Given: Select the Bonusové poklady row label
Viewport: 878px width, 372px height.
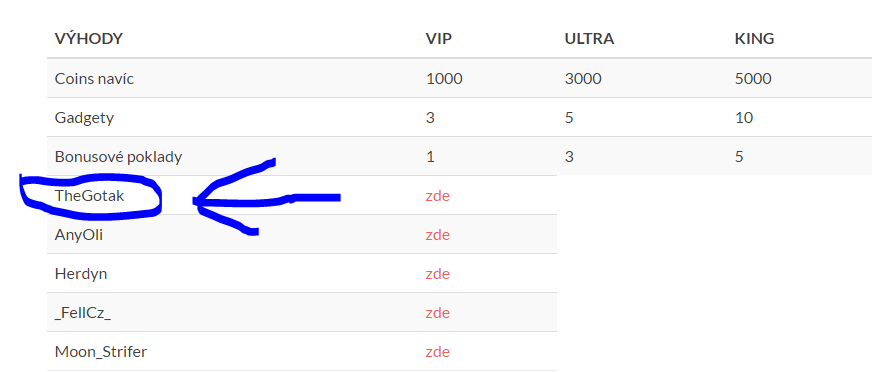Looking at the screenshot, I should click(118, 157).
